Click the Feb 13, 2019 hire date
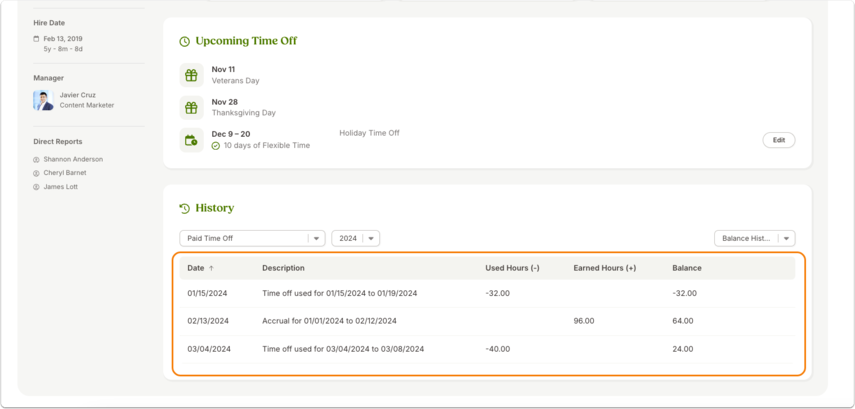Viewport: 855px width, 409px height. click(63, 39)
